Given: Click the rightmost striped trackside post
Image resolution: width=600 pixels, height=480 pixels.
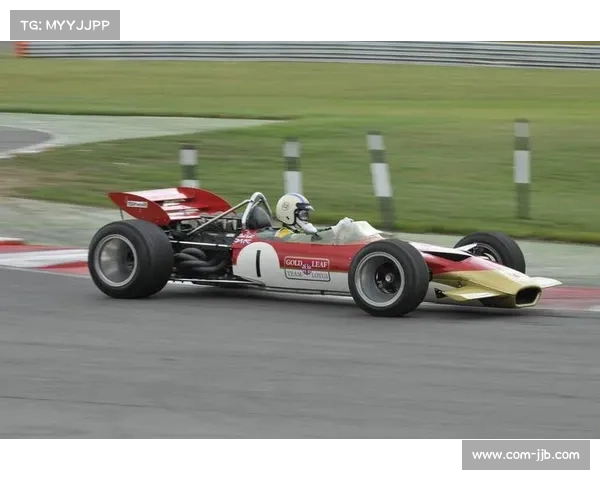Looking at the screenshot, I should (x=521, y=168).
